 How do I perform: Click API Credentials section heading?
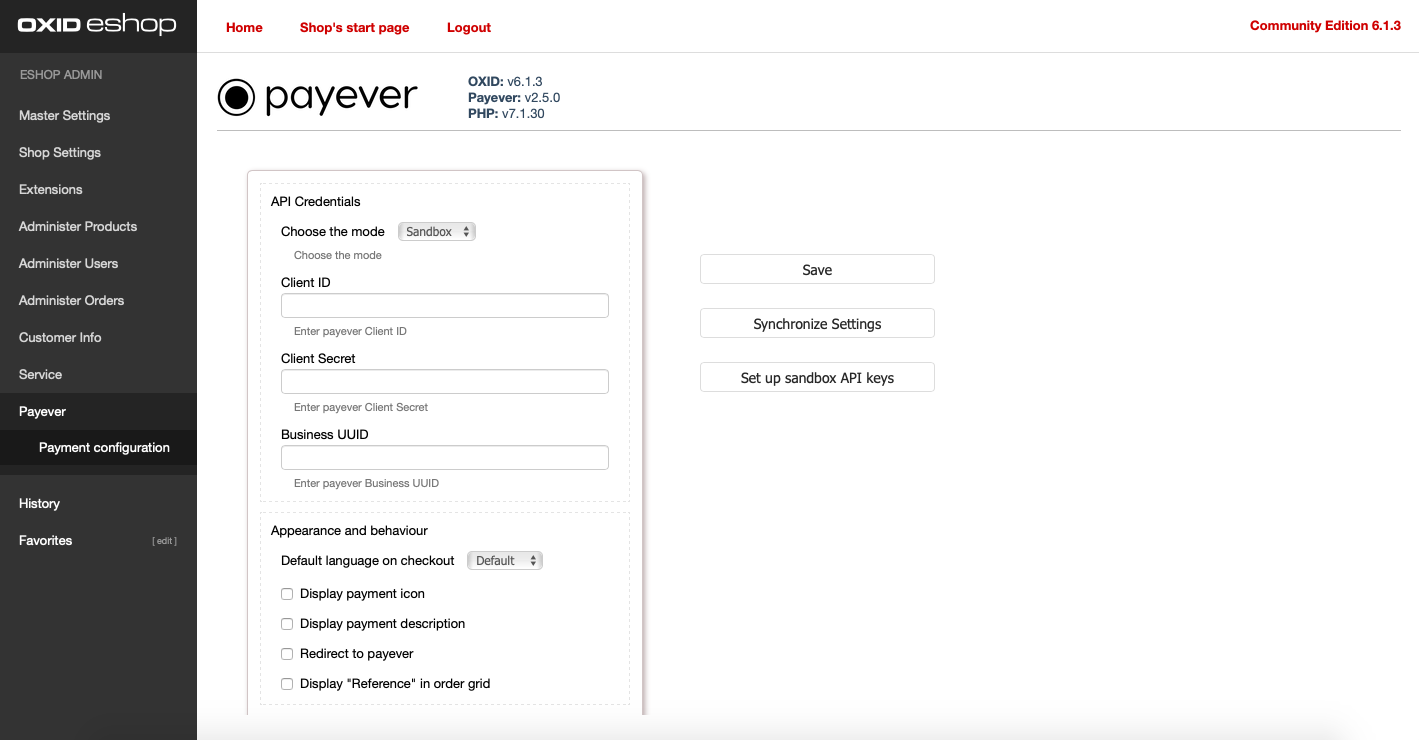pyautogui.click(x=316, y=202)
